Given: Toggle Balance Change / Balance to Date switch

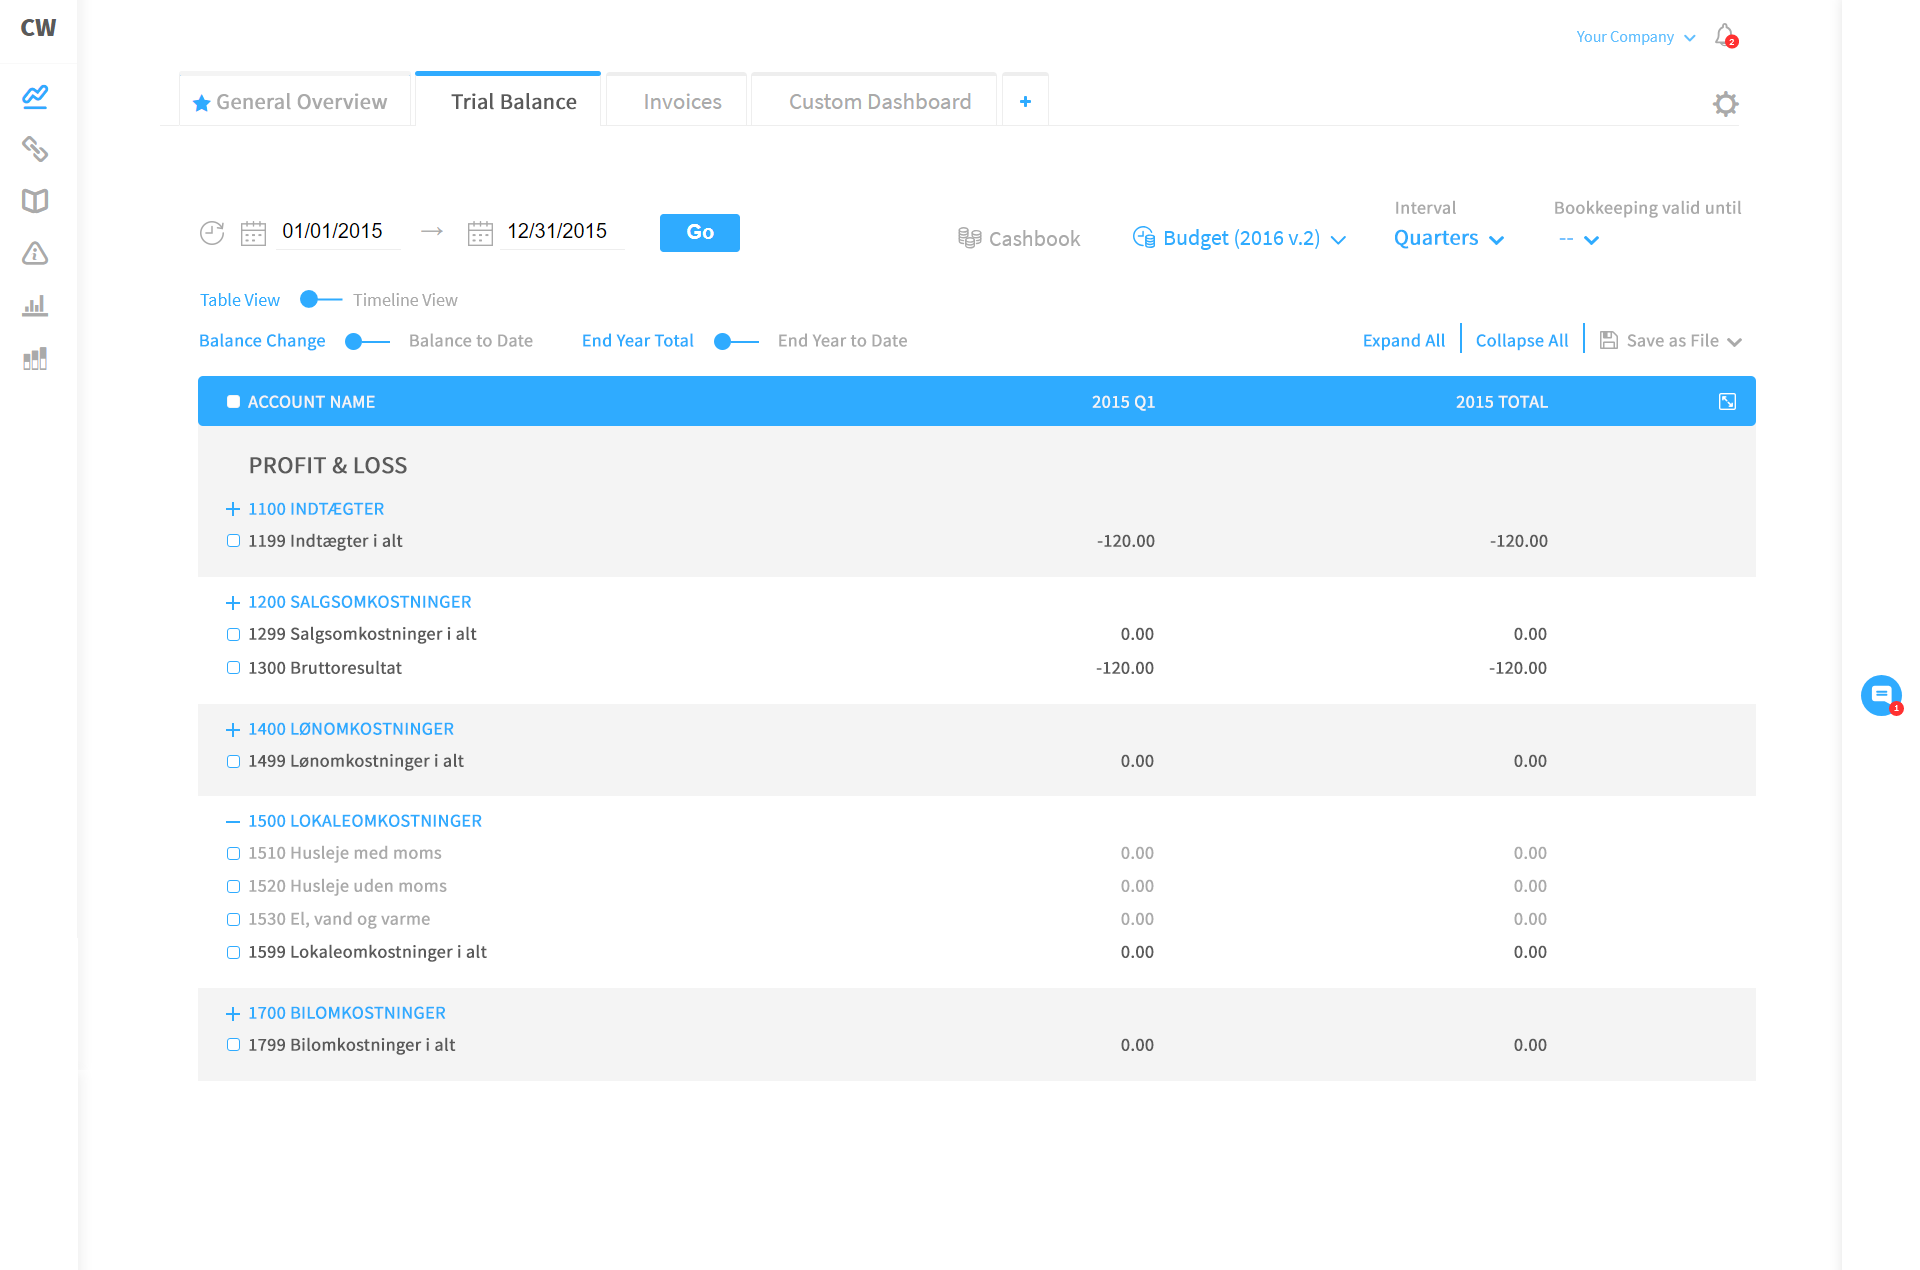Looking at the screenshot, I should tap(367, 341).
